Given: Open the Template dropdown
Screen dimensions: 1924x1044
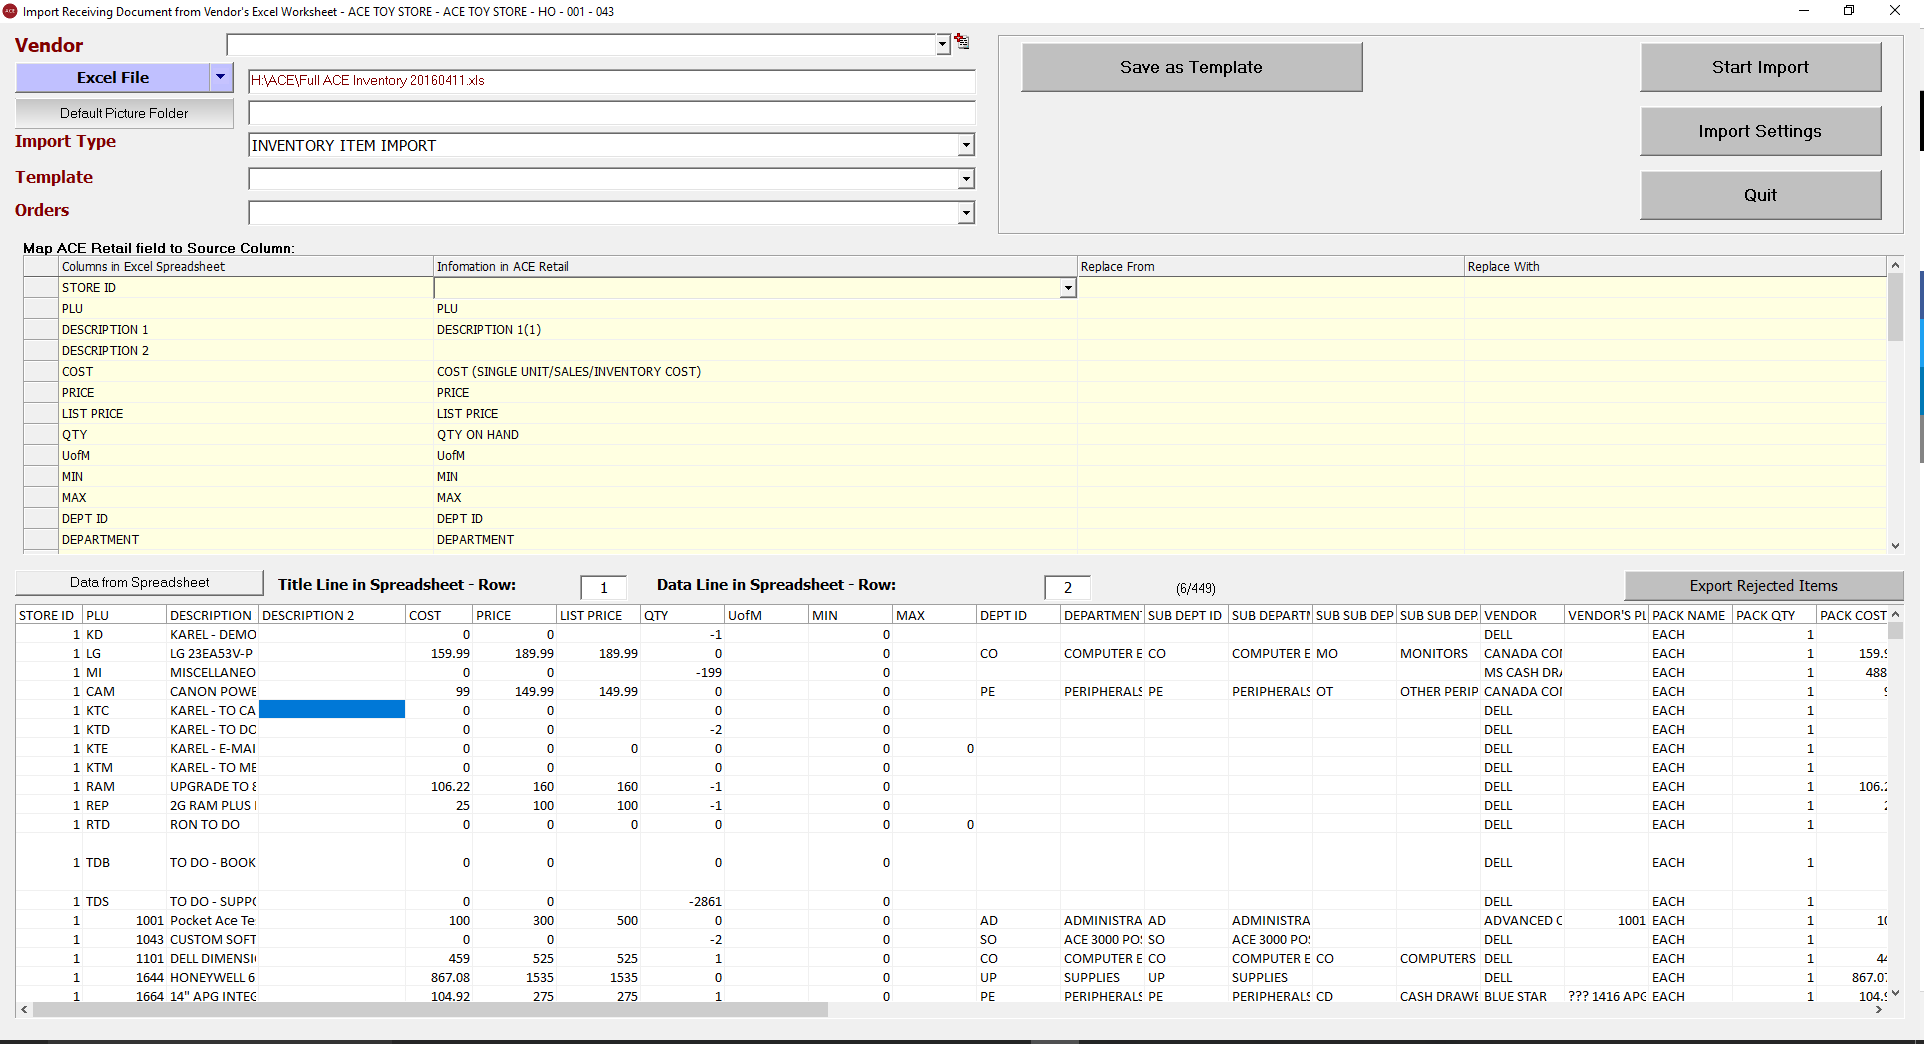Looking at the screenshot, I should 964,178.
